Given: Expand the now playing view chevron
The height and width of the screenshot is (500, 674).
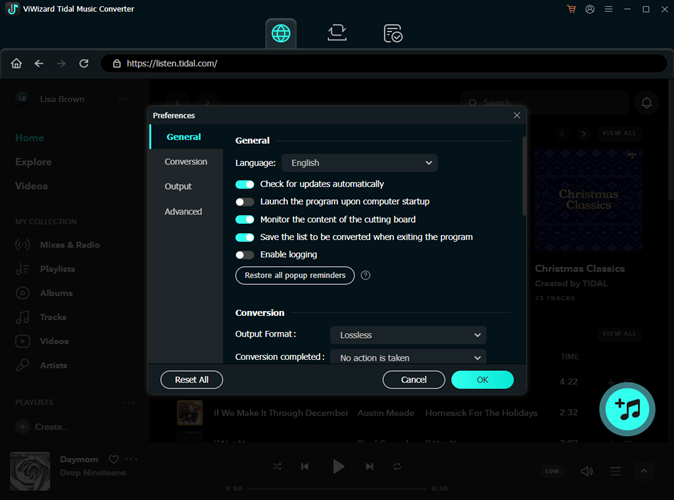Looking at the screenshot, I should click(x=644, y=471).
